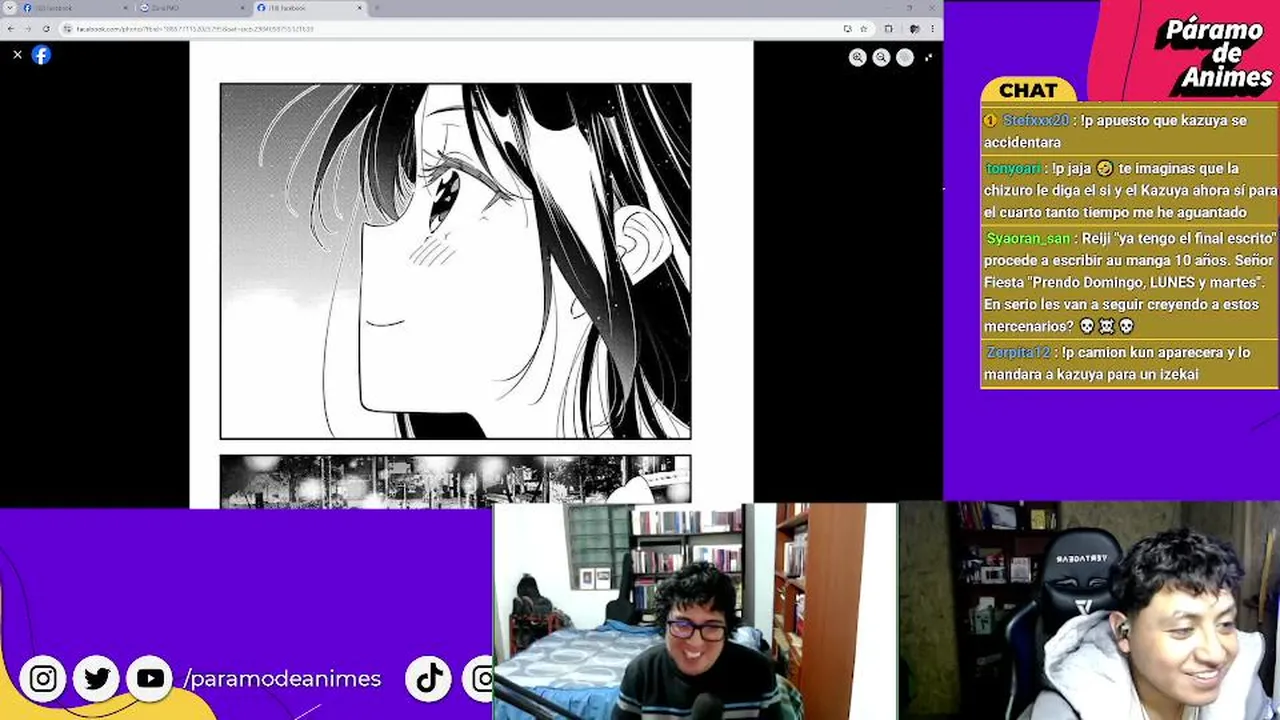Open the browser extensions icon
Screen dimensions: 1280x720
click(x=888, y=29)
